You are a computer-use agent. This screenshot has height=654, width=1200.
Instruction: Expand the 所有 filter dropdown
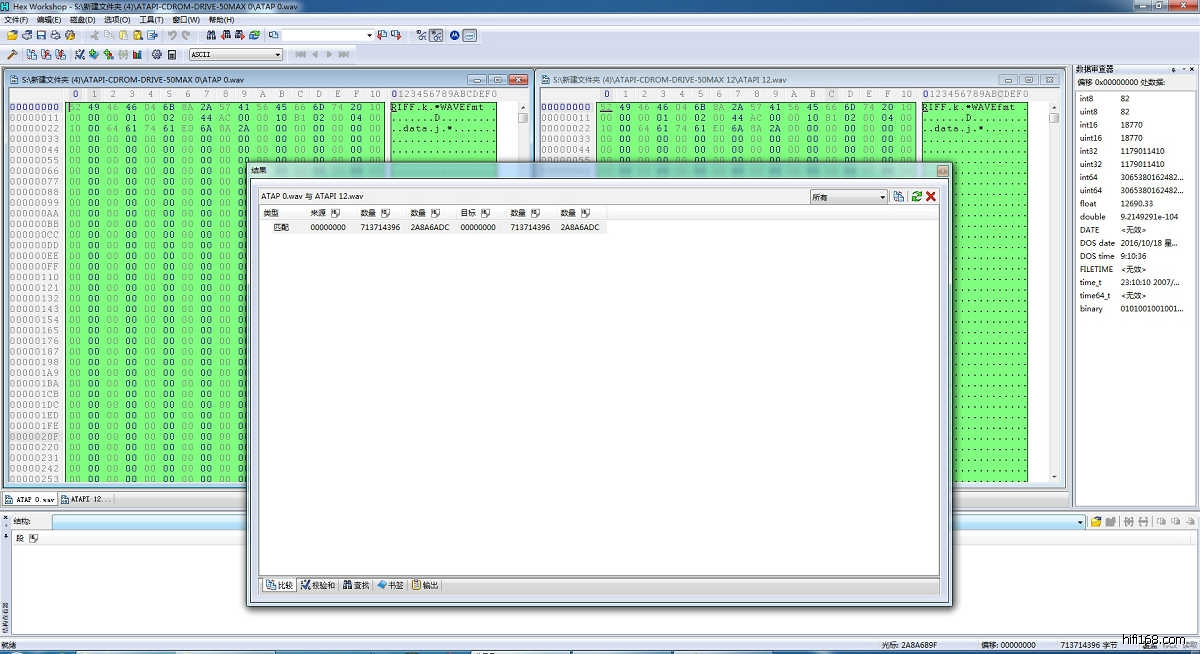point(882,197)
